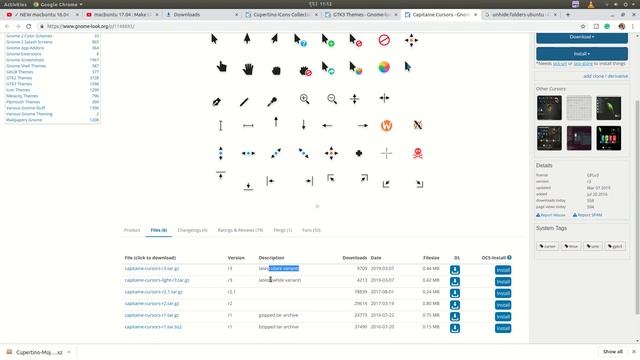Image resolution: width=640 pixels, height=360 pixels.
Task: Open green parrot cursor thumbnail
Action: tap(609, 108)
